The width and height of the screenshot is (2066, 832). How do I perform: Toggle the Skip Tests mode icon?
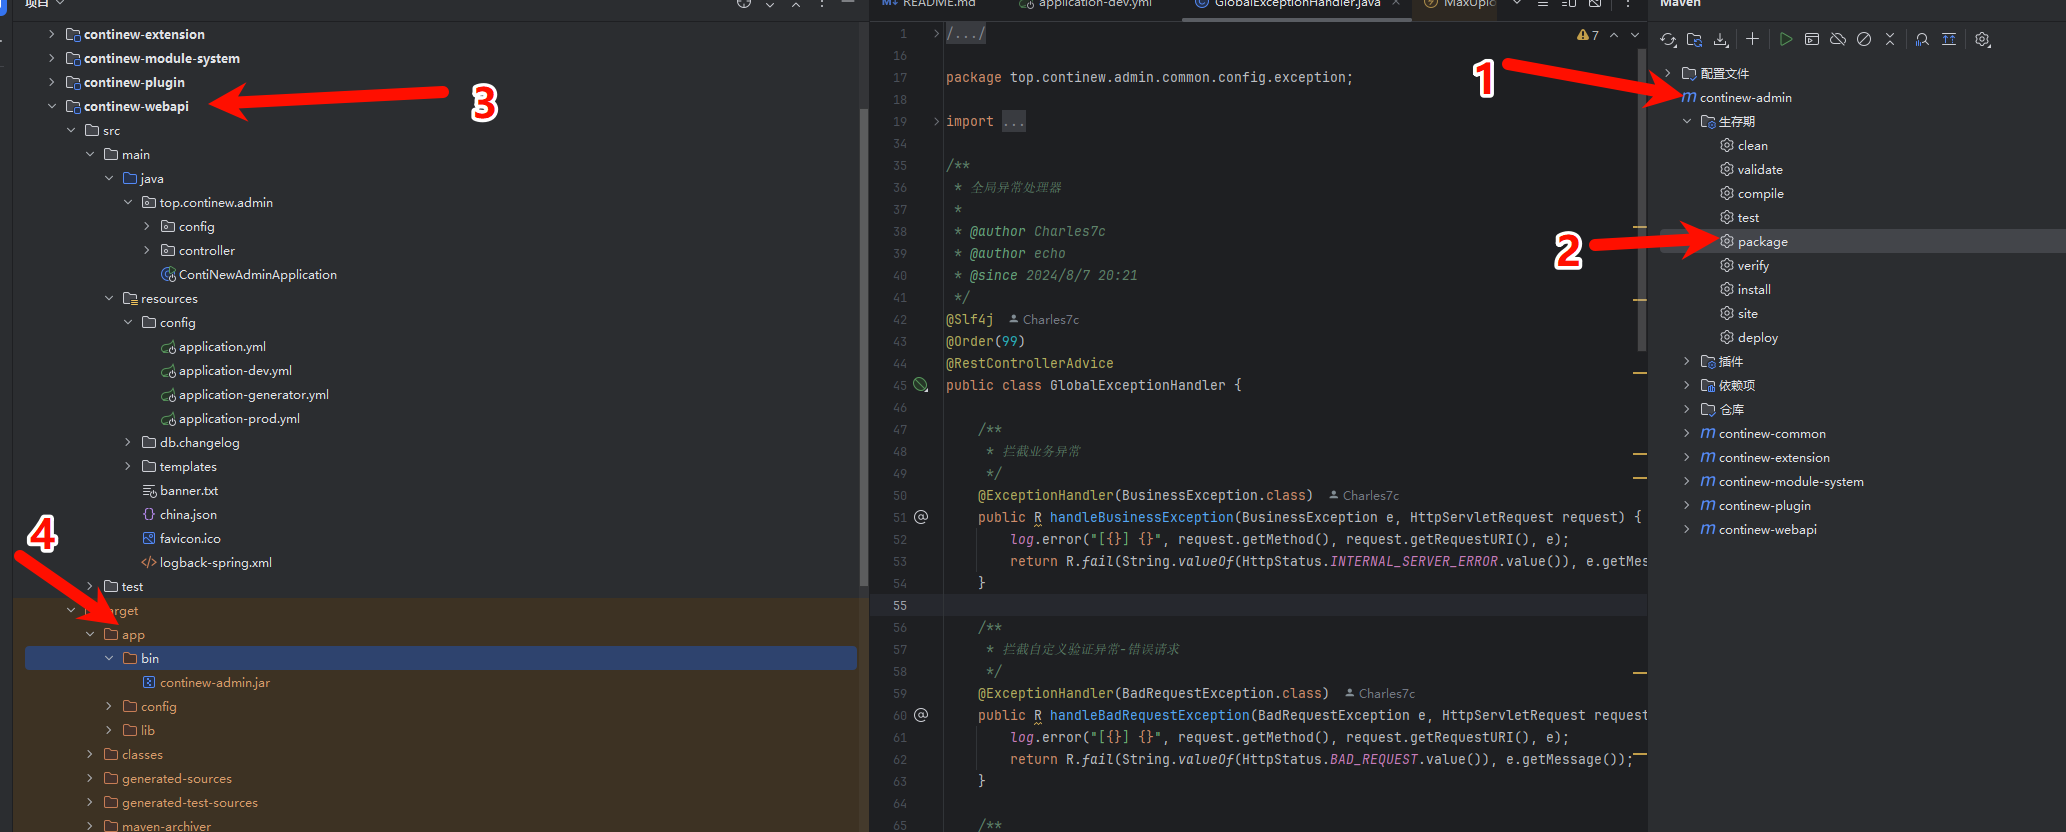tap(1863, 40)
